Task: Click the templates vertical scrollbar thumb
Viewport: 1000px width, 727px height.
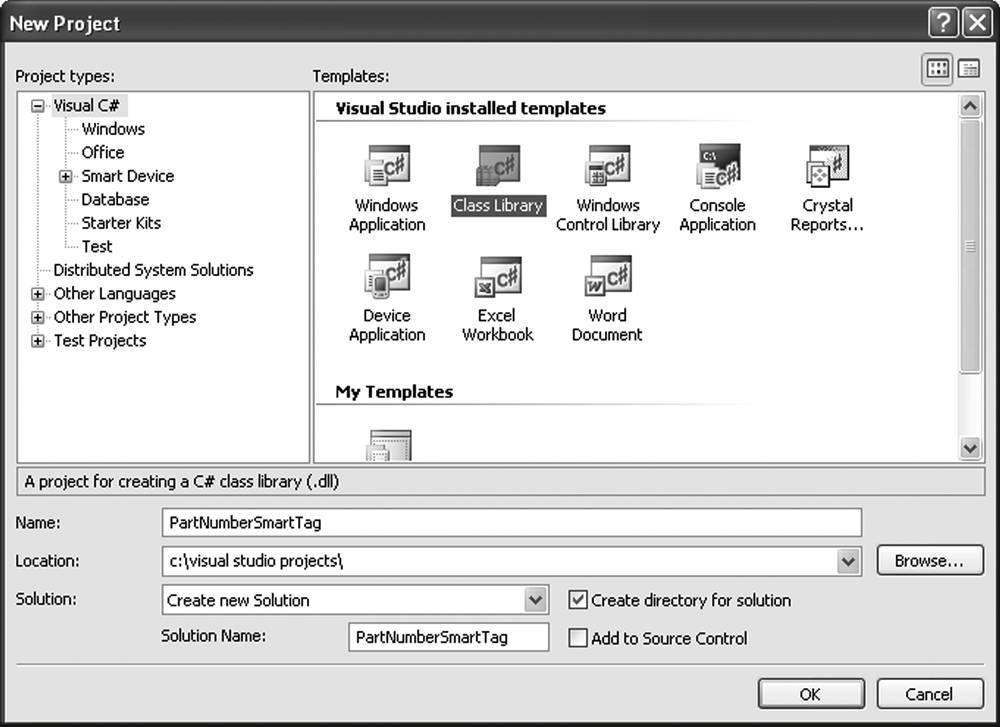Action: pyautogui.click(x=970, y=246)
